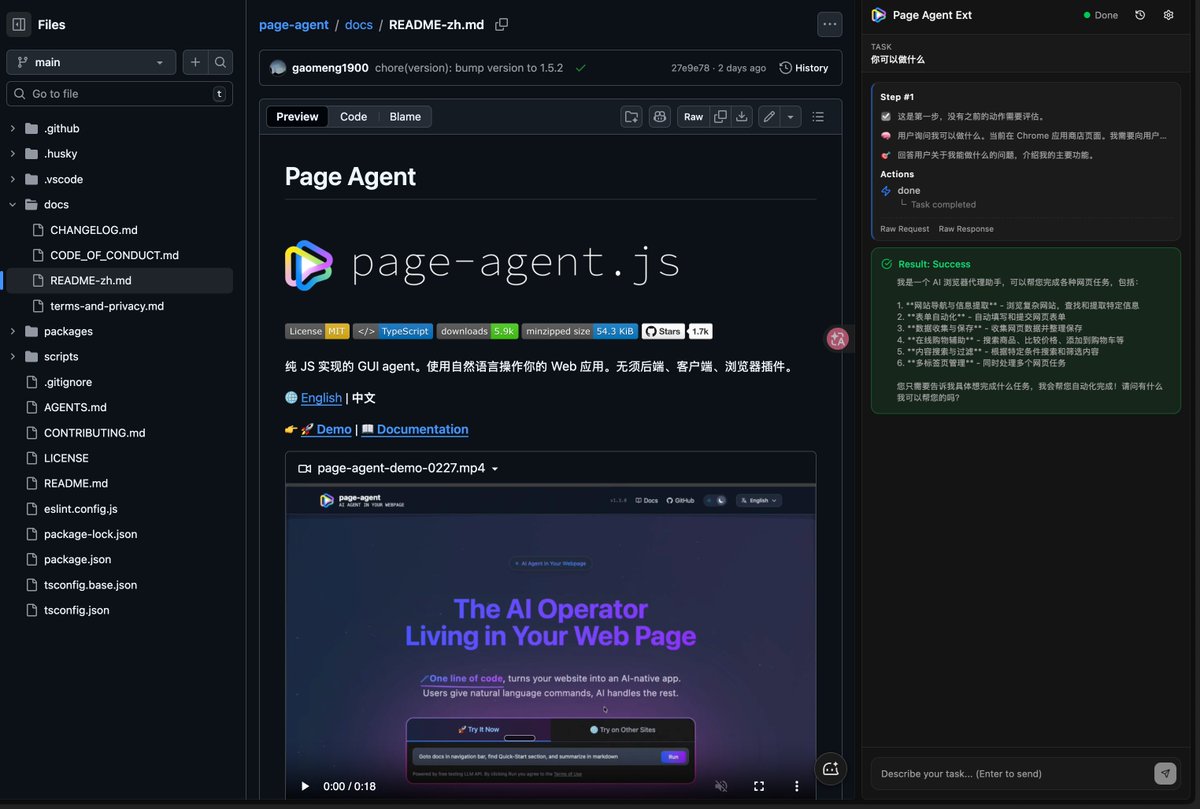Screen dimensions: 1200x809
Task: Open AGENTS.md in the tree
Action: tap(75, 408)
